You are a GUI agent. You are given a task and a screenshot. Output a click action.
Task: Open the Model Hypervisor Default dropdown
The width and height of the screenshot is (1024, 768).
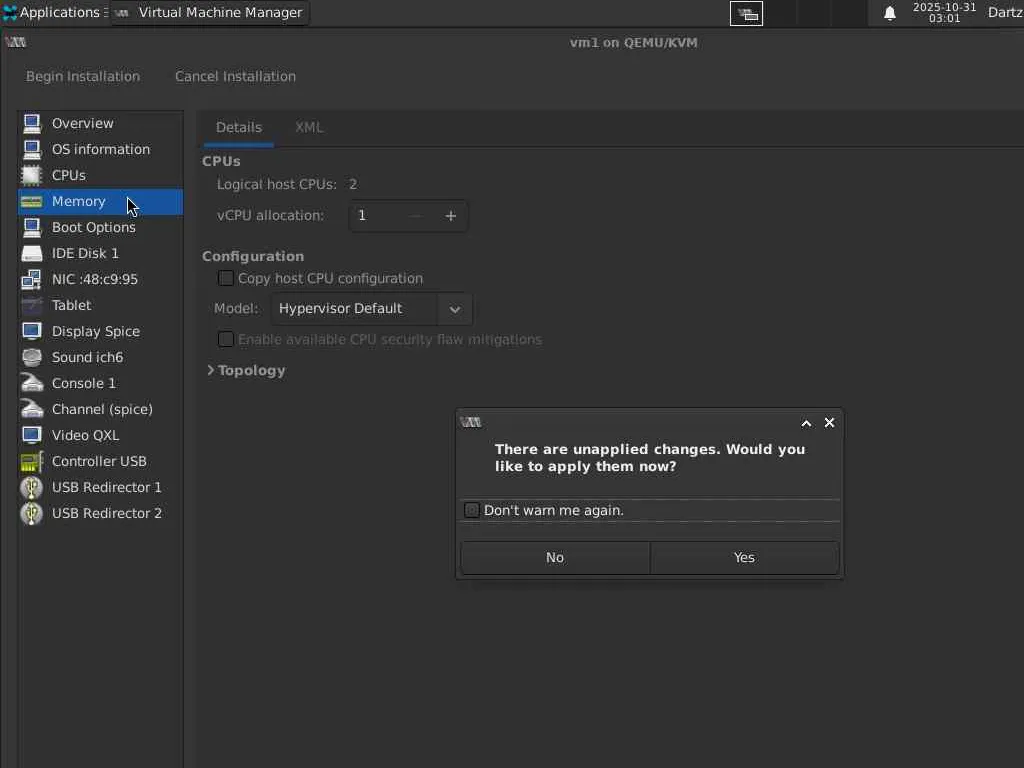(371, 308)
